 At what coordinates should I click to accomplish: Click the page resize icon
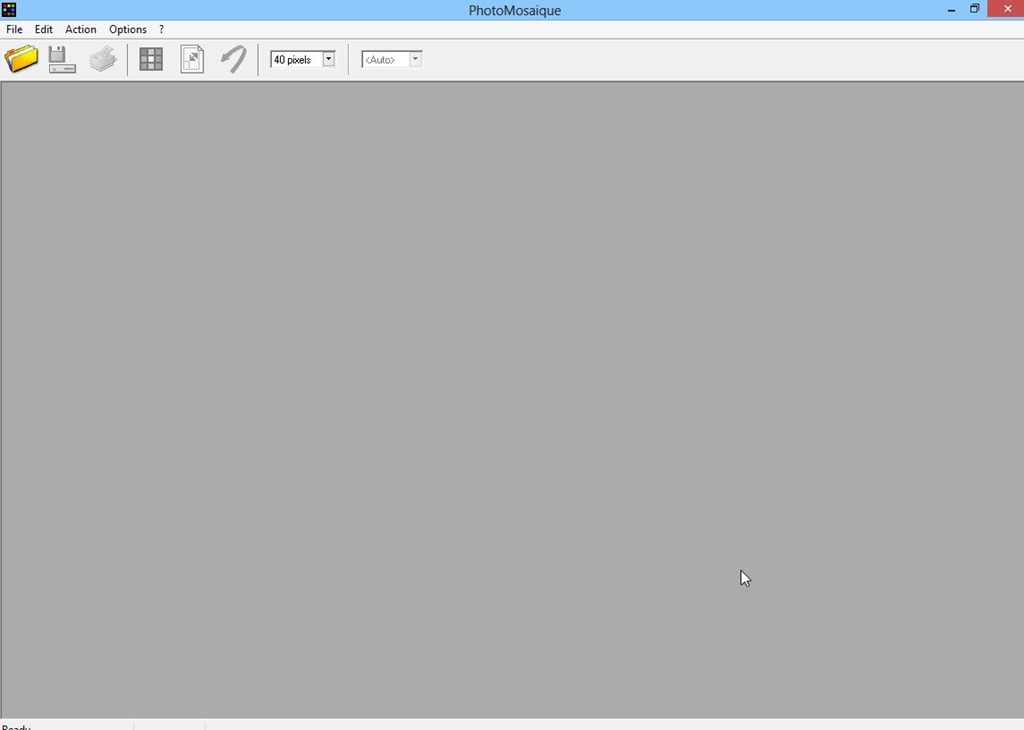click(x=192, y=59)
